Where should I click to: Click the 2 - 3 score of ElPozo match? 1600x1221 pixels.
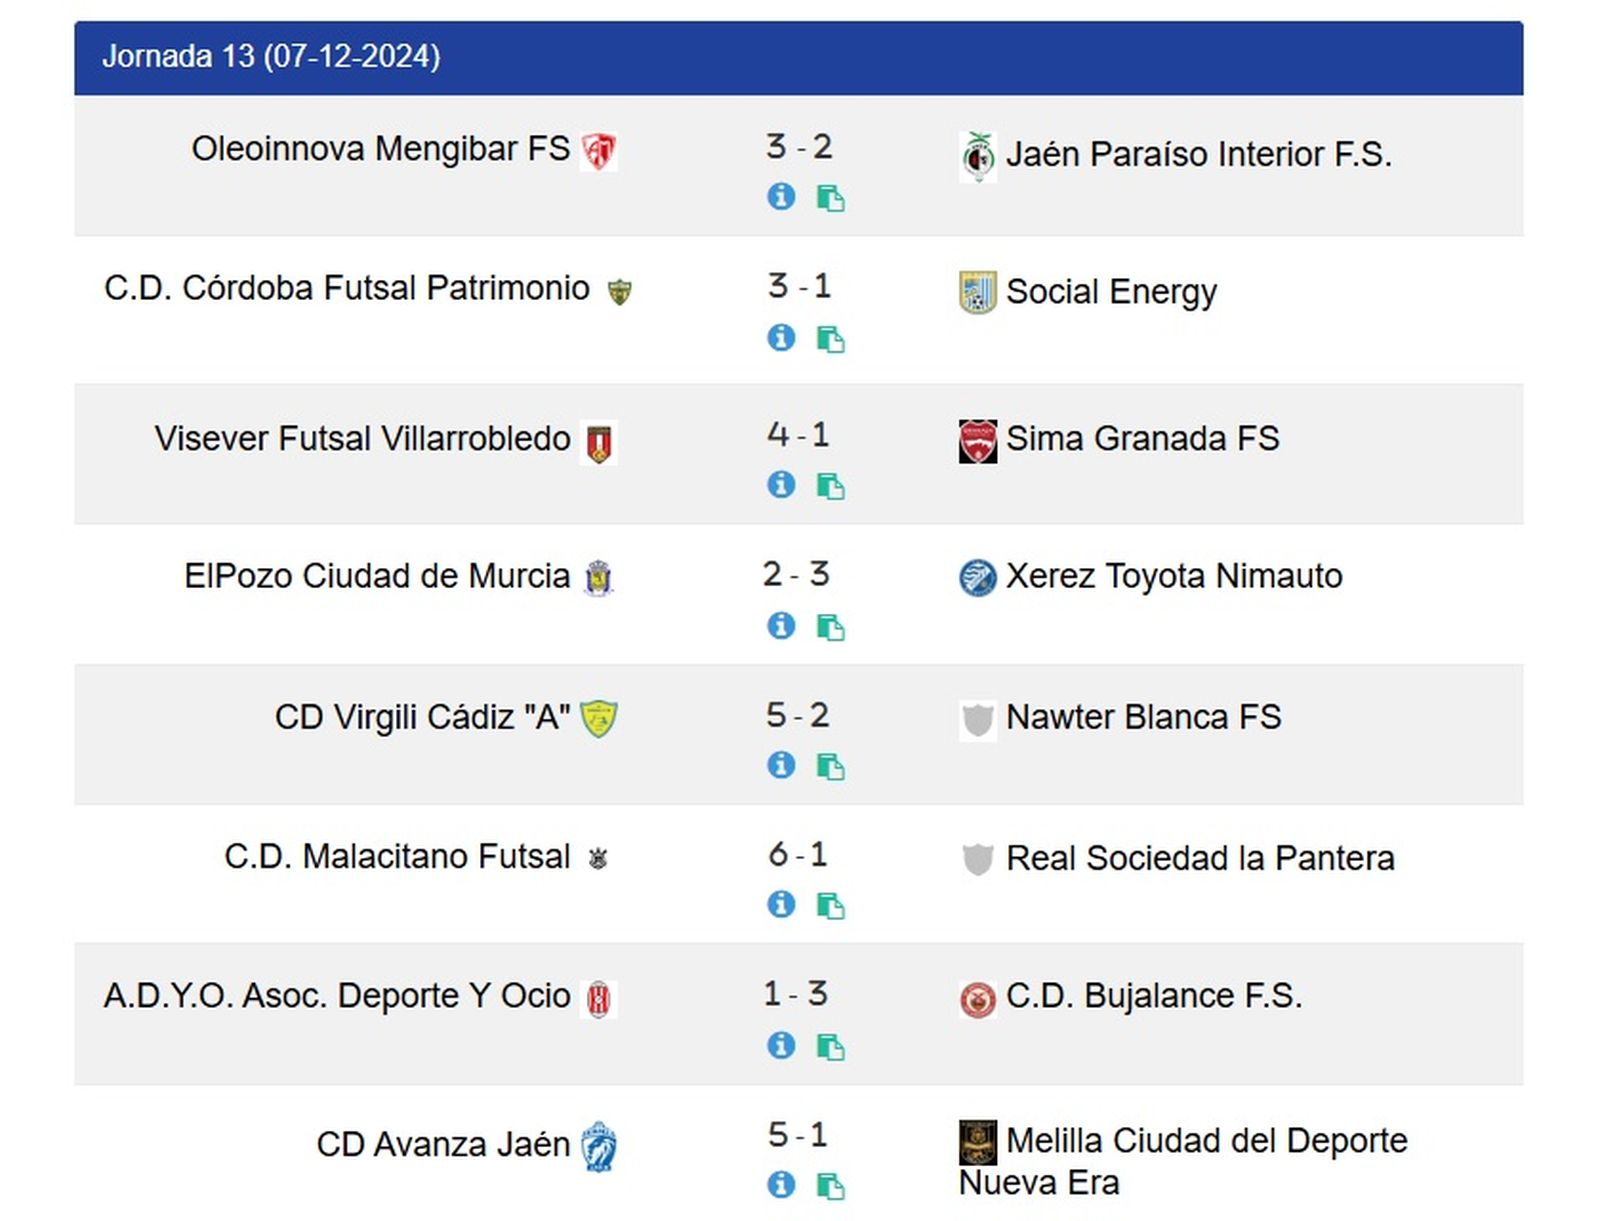797,575
